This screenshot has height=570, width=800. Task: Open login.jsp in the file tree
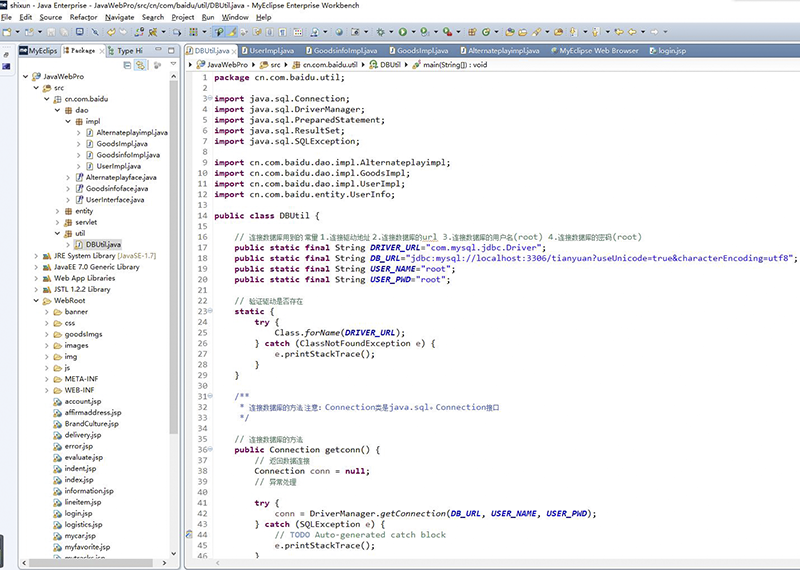[78, 513]
